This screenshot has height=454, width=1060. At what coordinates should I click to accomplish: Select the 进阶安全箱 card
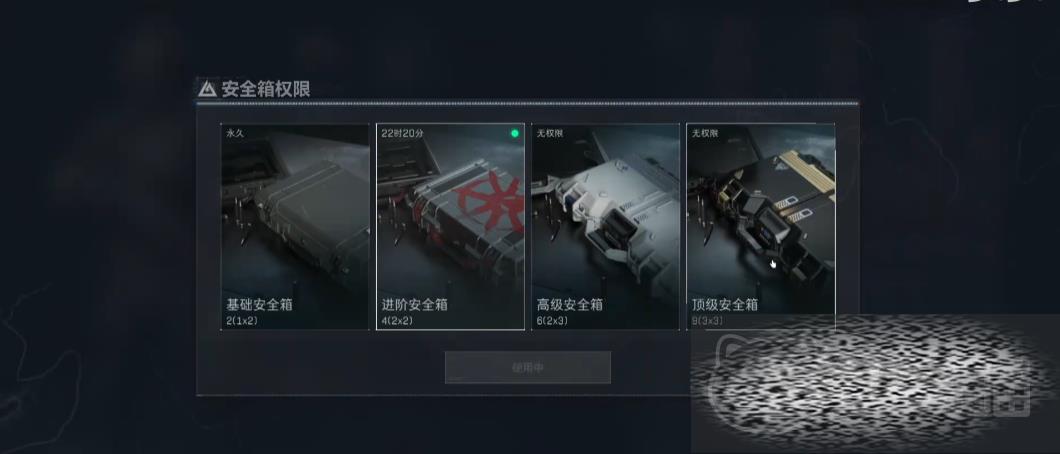pyautogui.click(x=450, y=226)
